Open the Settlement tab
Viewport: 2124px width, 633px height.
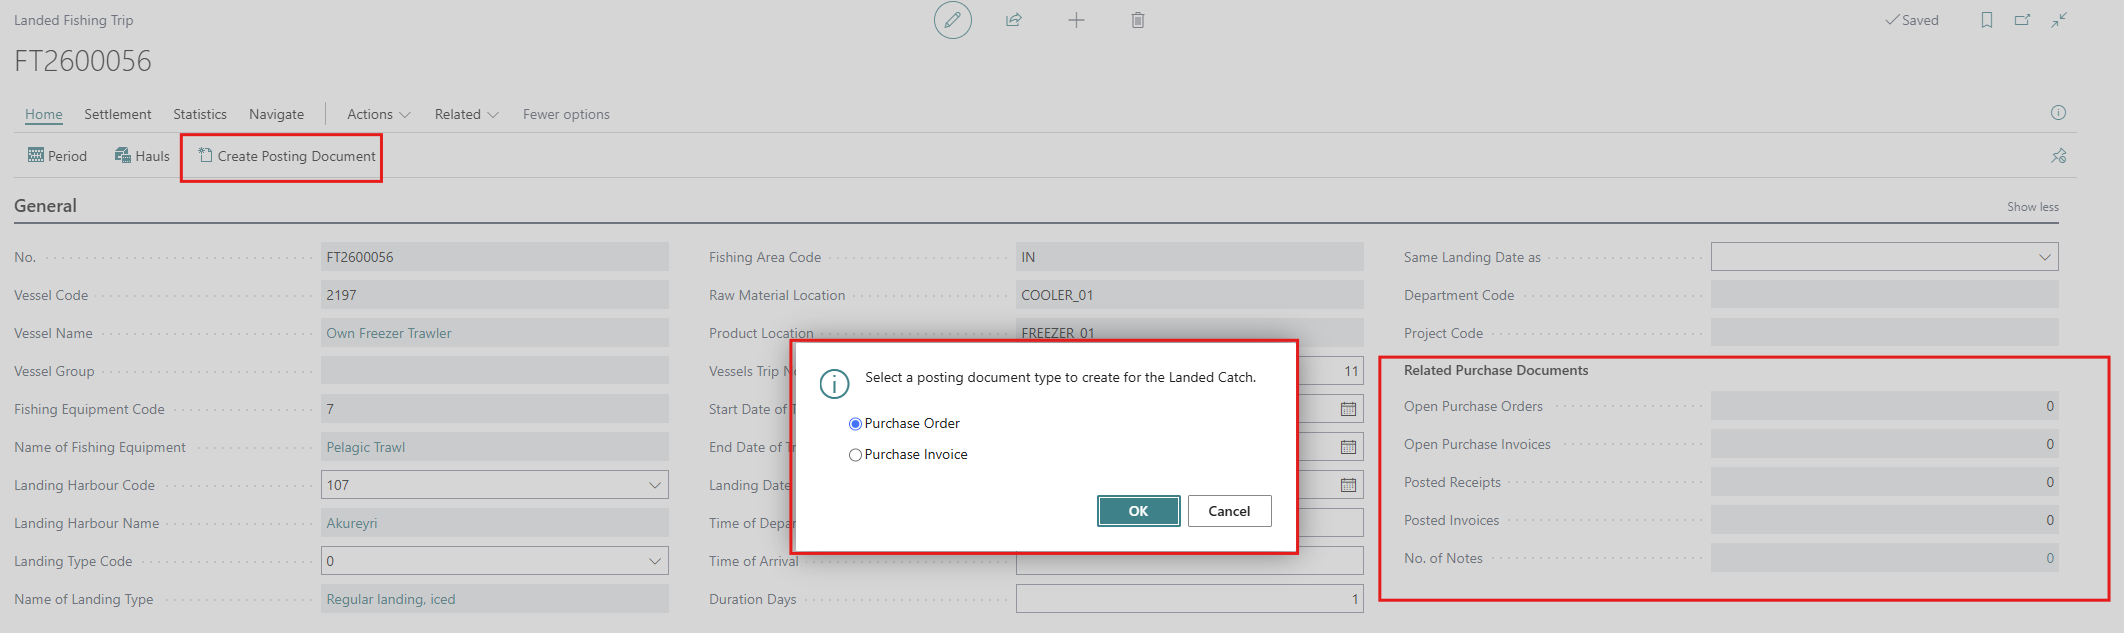pyautogui.click(x=118, y=114)
